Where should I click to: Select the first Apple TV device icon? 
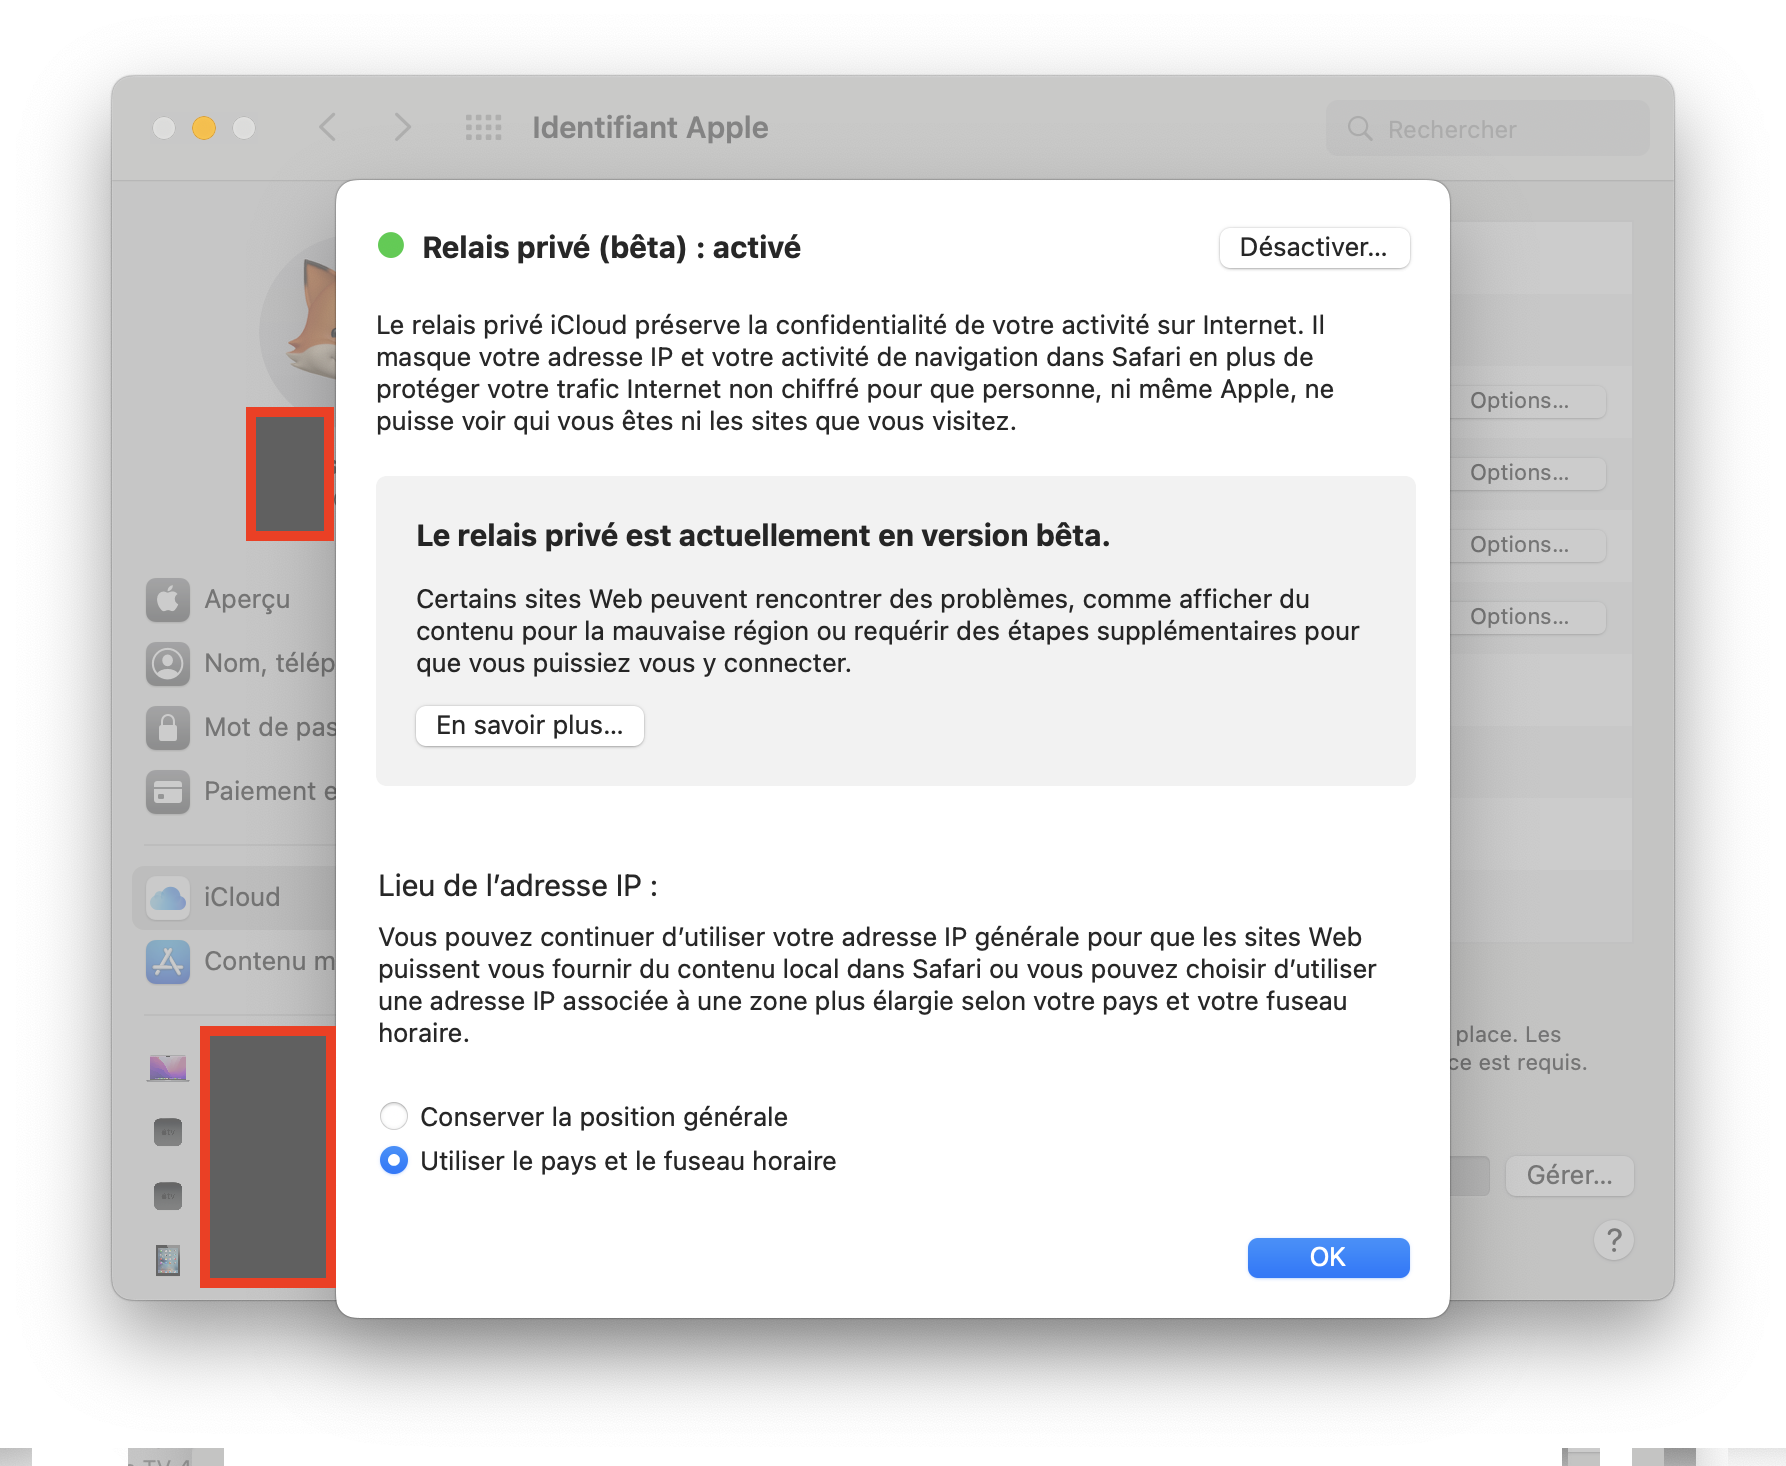168,1132
